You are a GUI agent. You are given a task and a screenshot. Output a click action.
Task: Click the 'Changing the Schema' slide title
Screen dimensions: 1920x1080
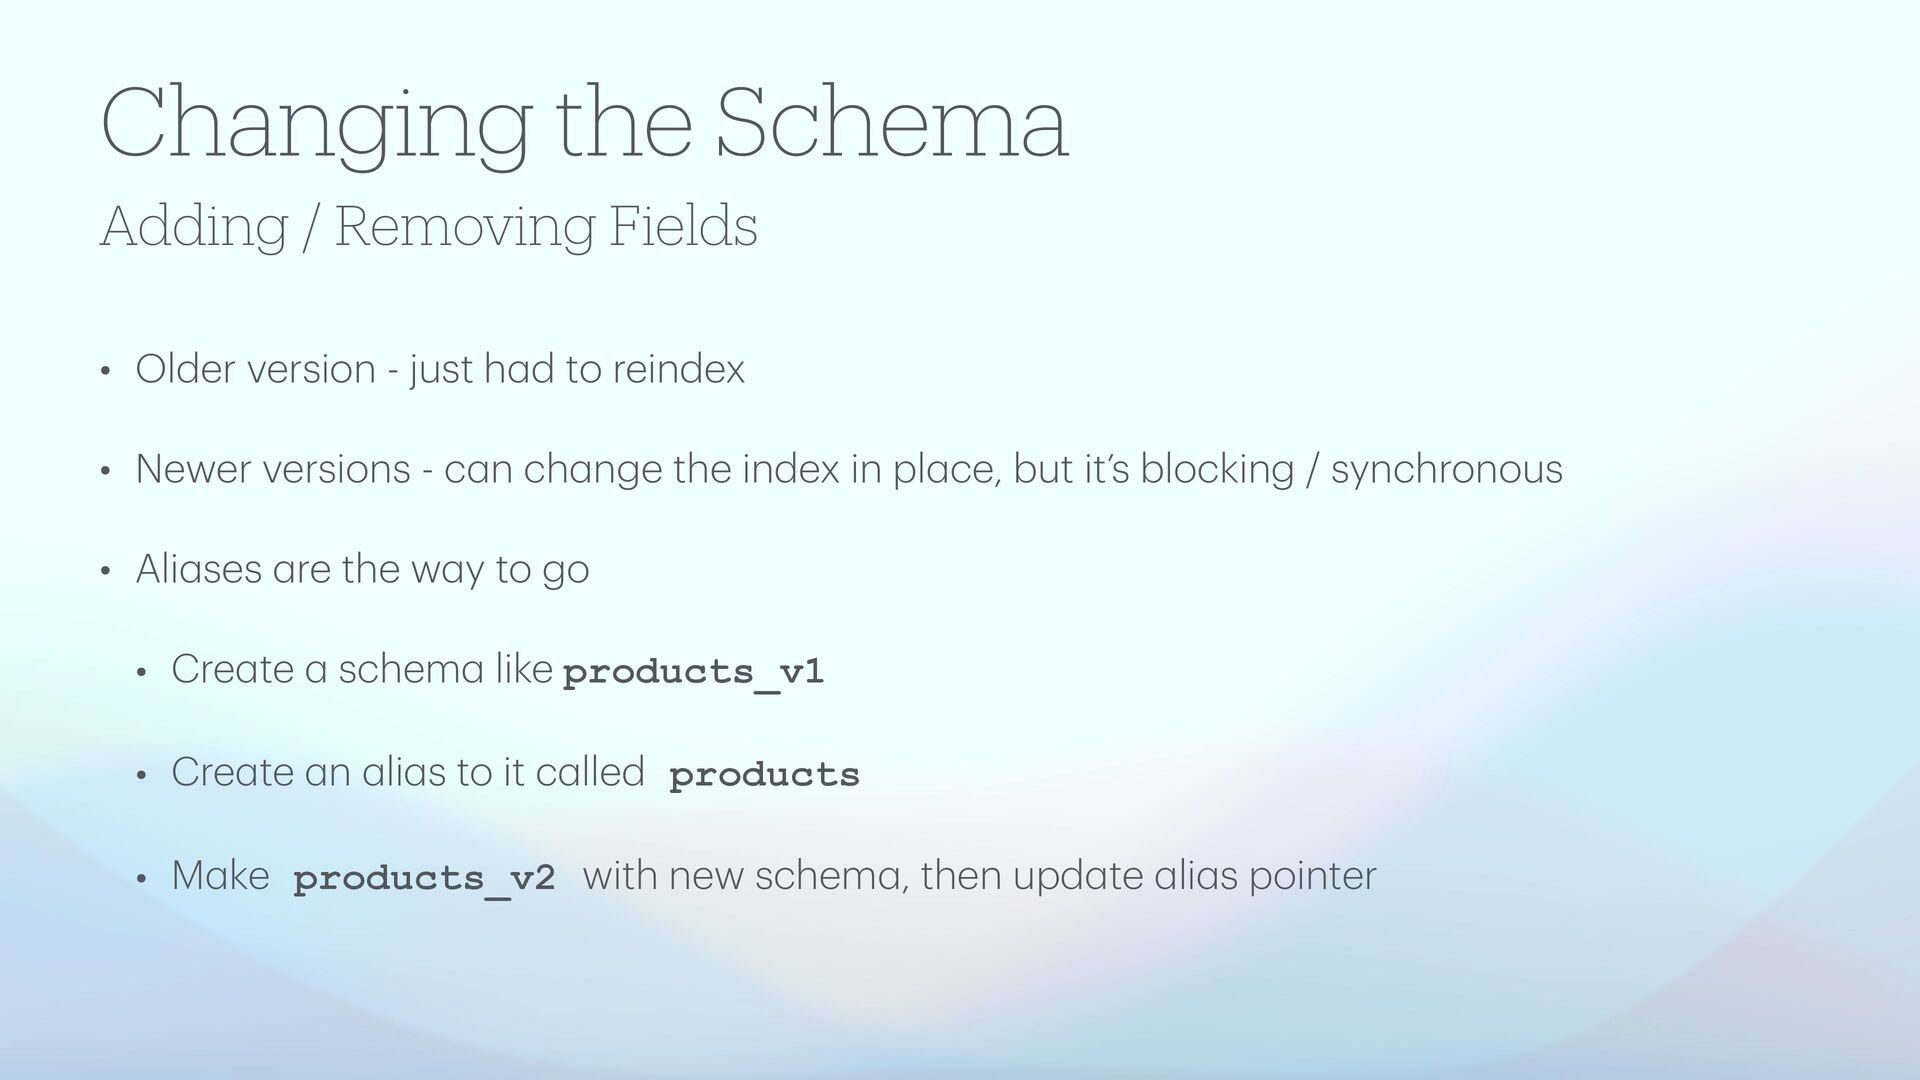tap(584, 124)
